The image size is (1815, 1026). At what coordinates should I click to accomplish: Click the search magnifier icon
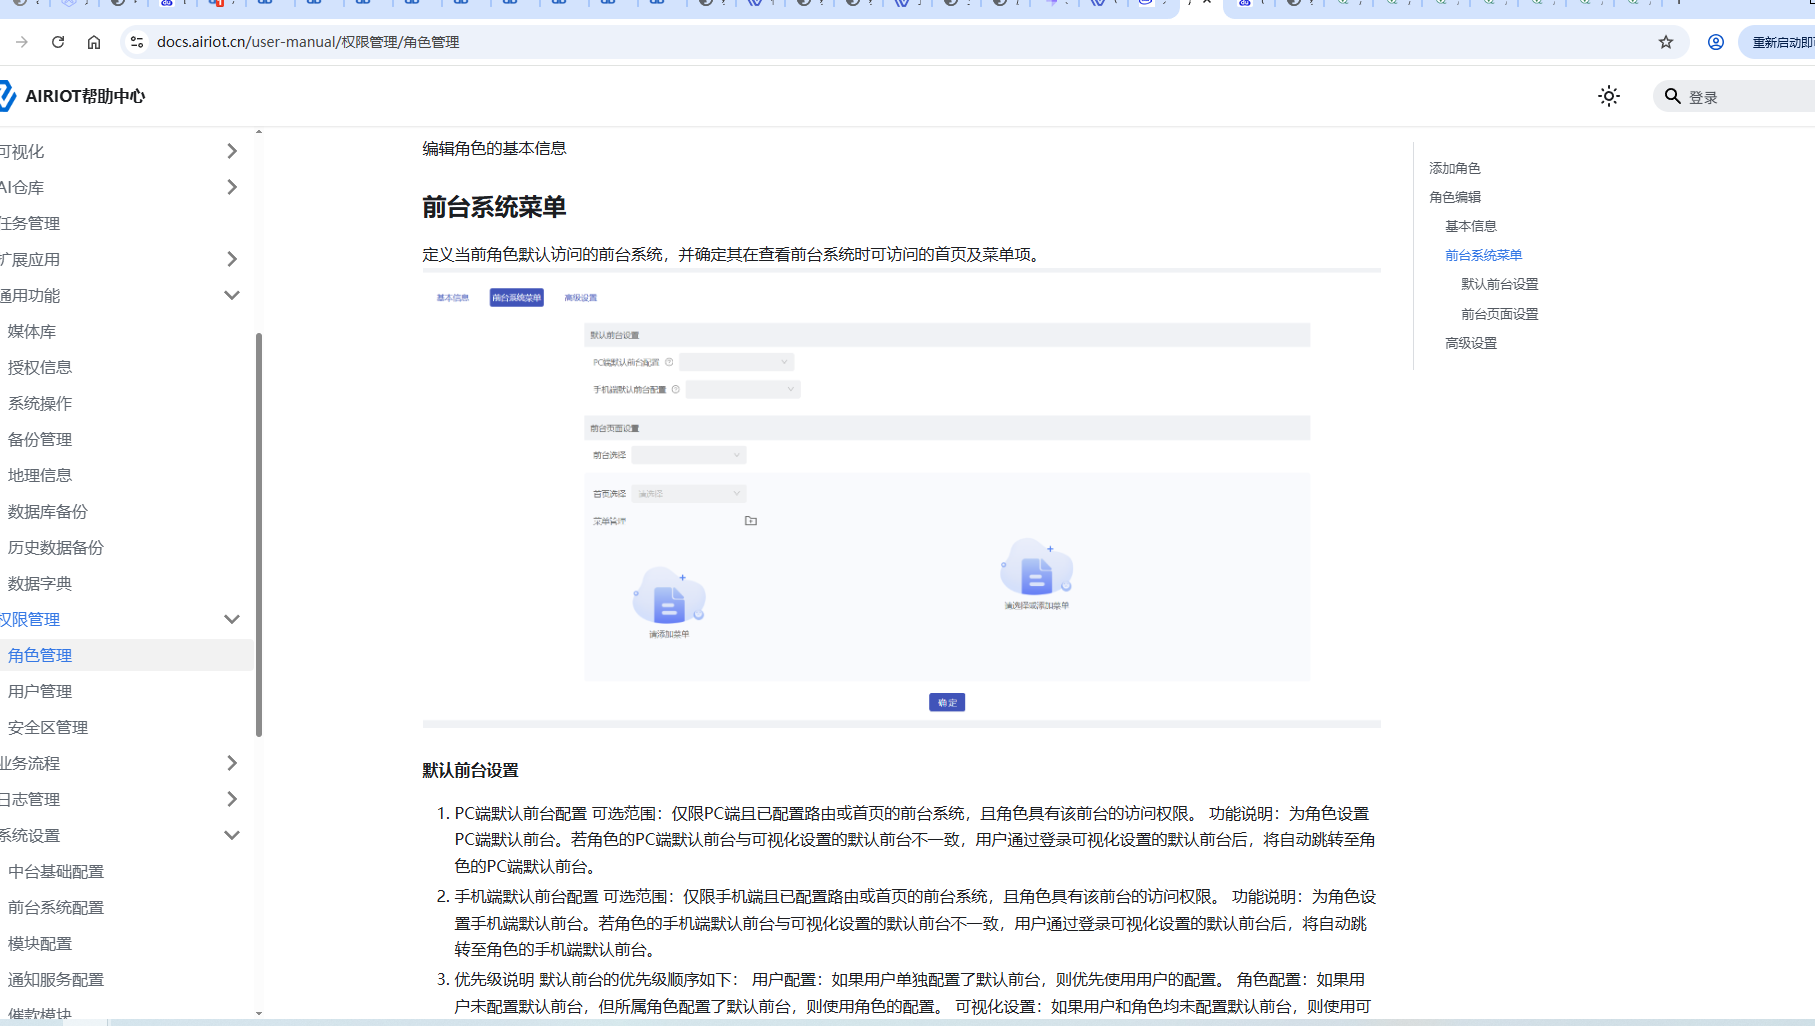coord(1671,97)
